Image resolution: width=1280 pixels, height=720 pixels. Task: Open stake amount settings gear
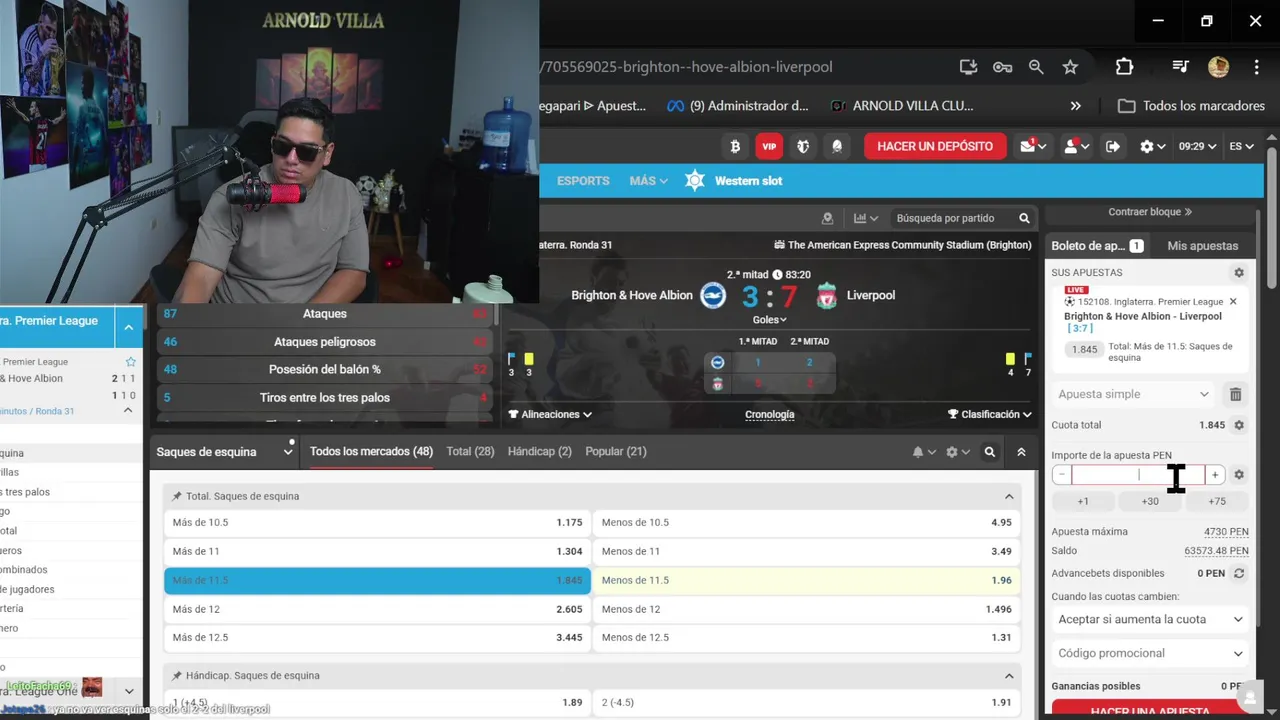[1239, 475]
